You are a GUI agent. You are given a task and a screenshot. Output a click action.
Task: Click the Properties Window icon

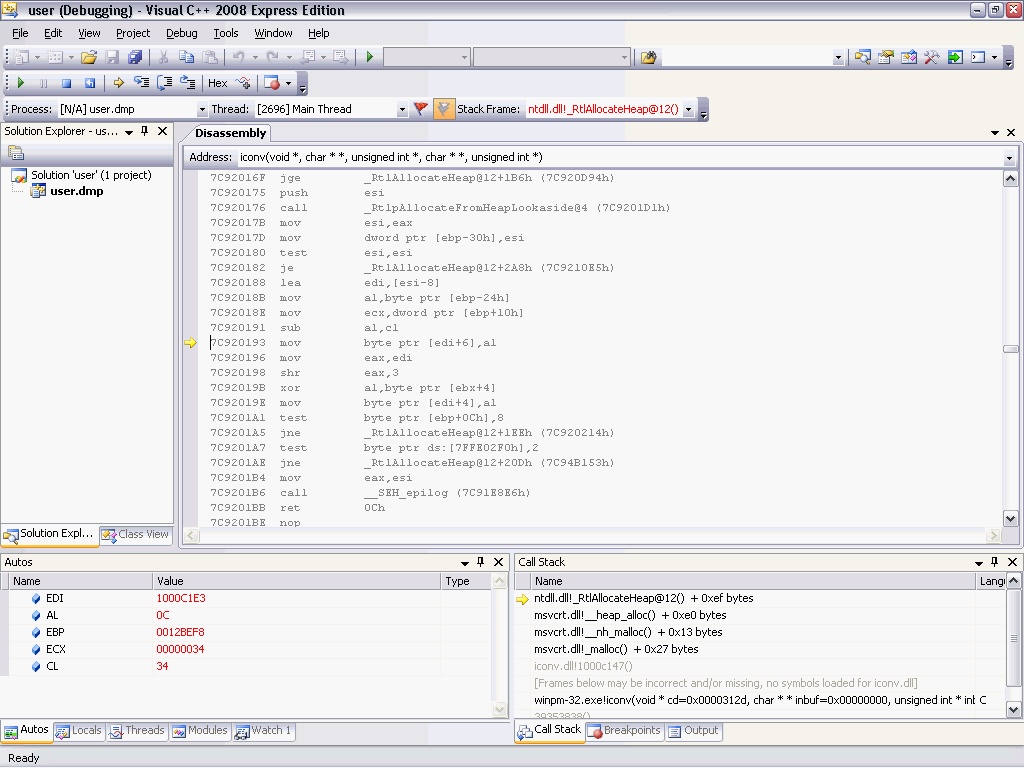[x=886, y=57]
